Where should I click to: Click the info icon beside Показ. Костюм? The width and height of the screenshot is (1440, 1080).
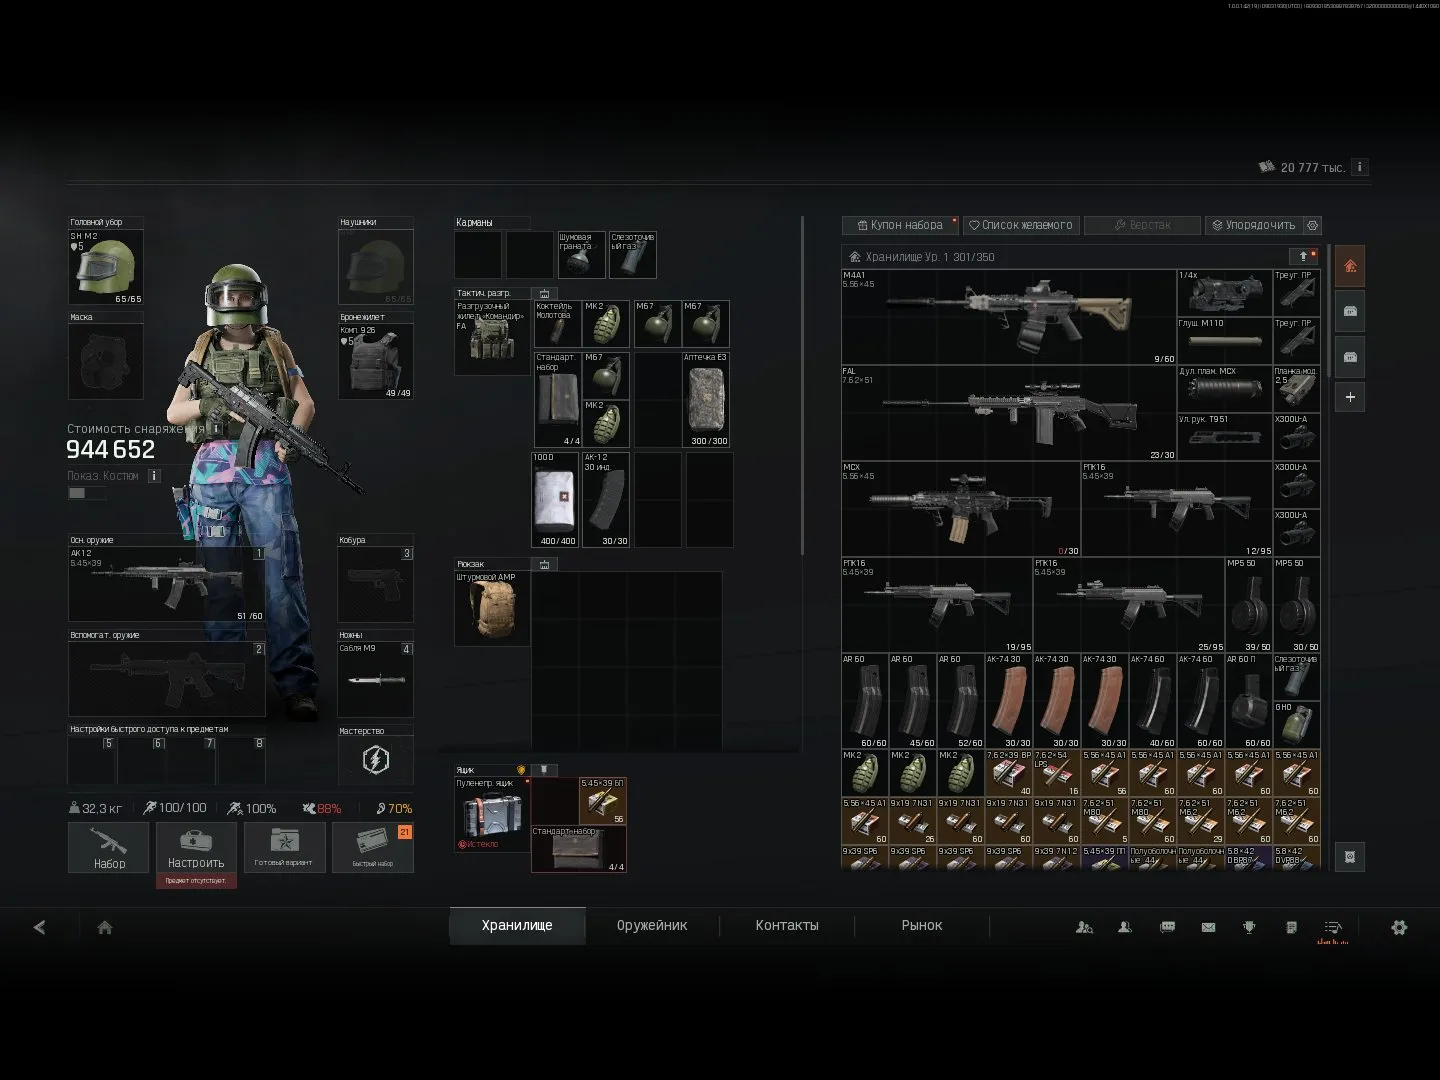click(154, 476)
